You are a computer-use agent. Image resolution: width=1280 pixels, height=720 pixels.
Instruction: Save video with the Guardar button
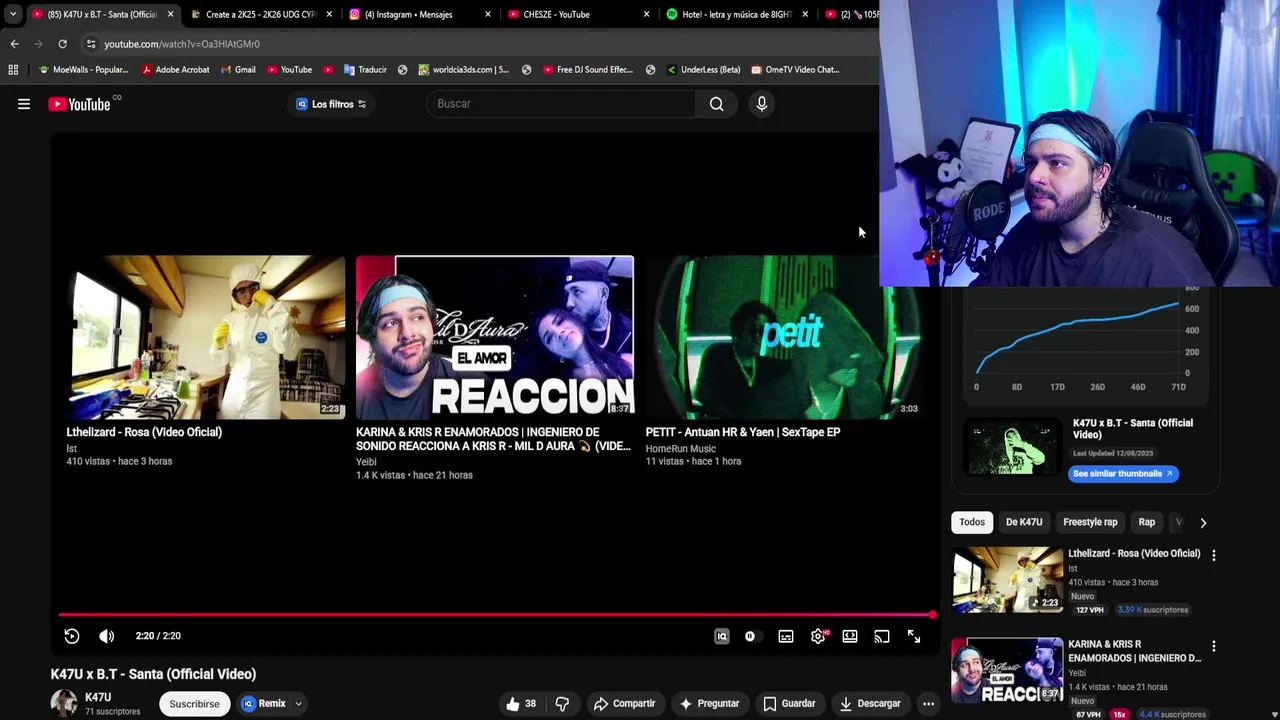pos(789,704)
